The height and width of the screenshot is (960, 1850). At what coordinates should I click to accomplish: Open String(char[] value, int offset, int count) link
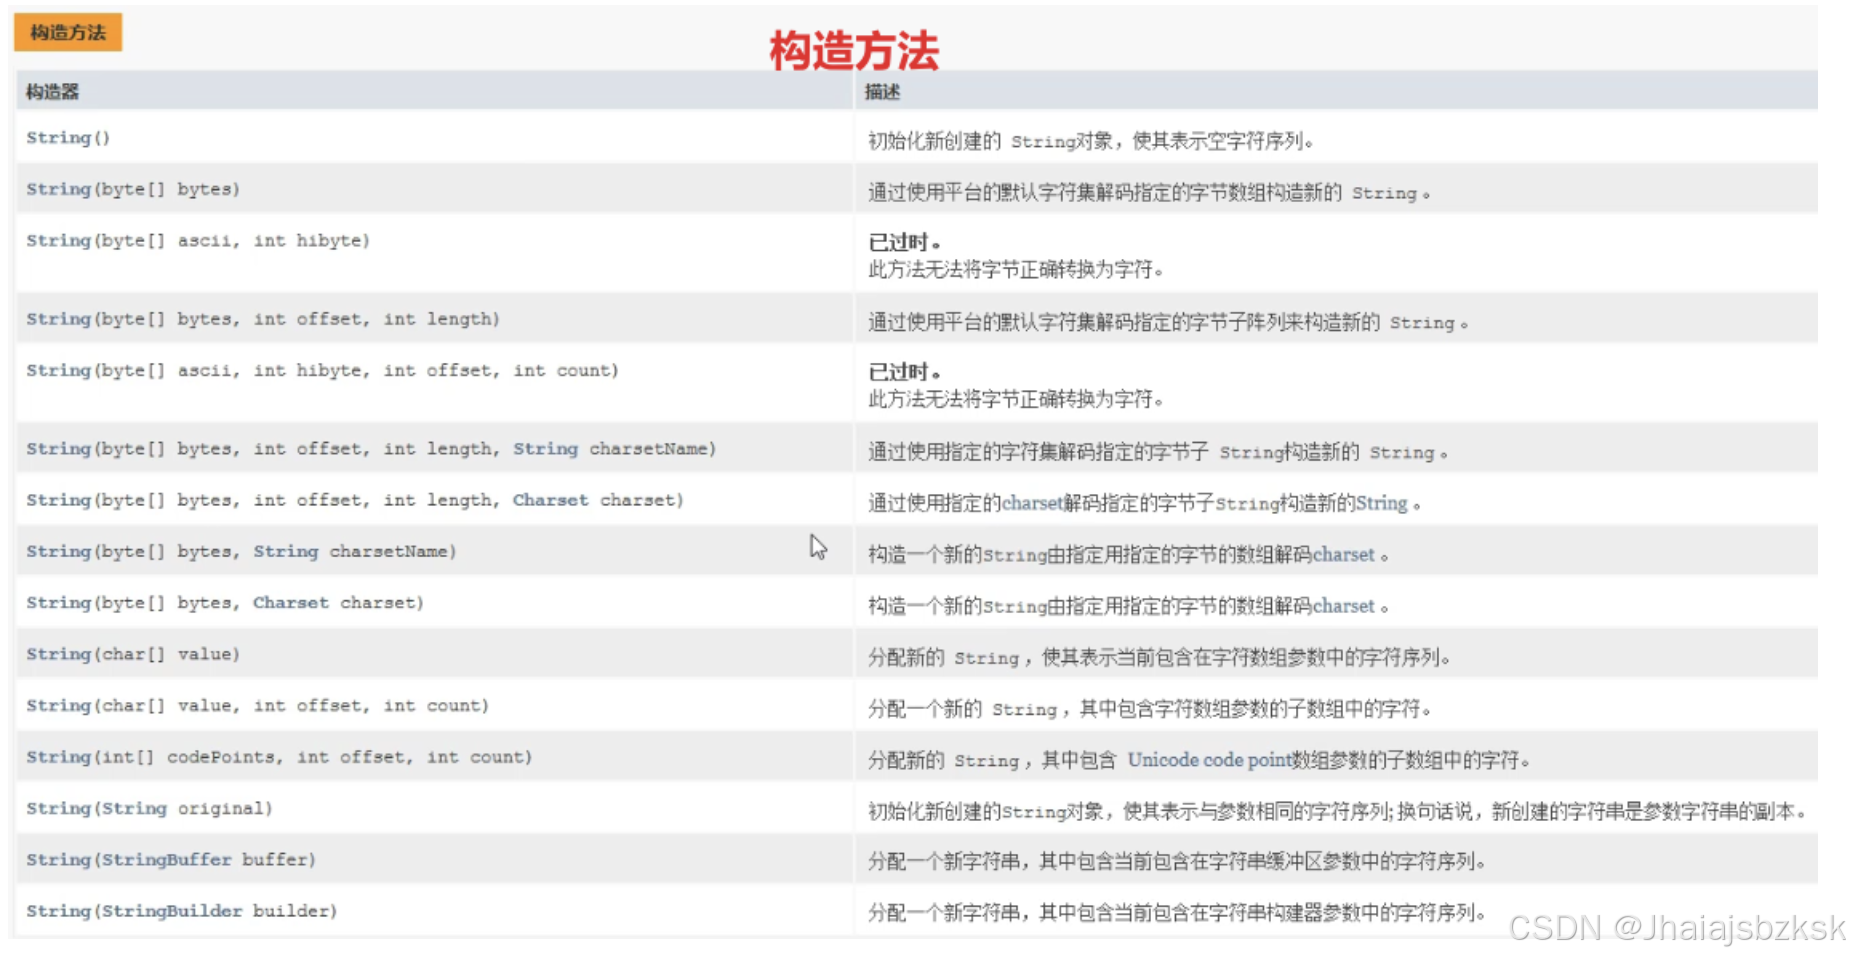258,706
